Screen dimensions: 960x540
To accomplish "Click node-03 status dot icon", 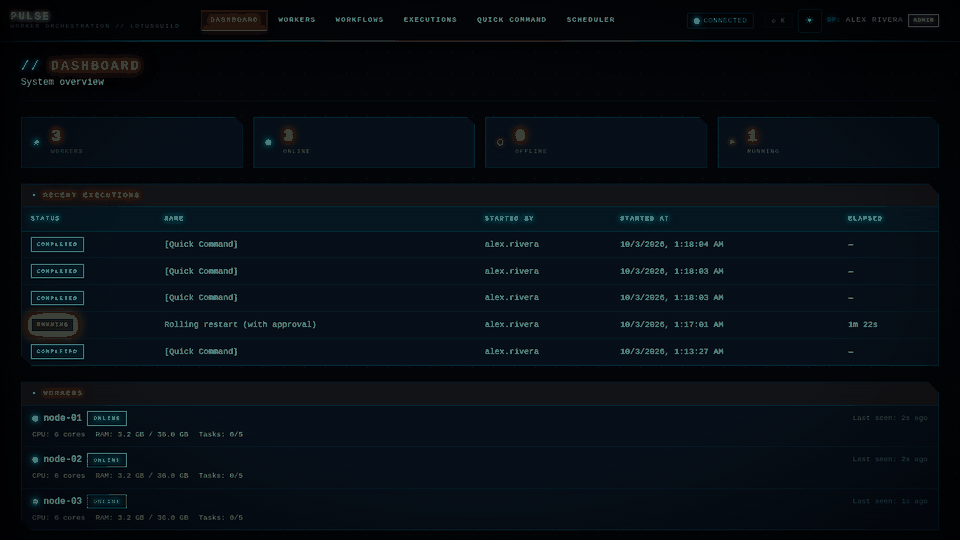I will 35,501.
